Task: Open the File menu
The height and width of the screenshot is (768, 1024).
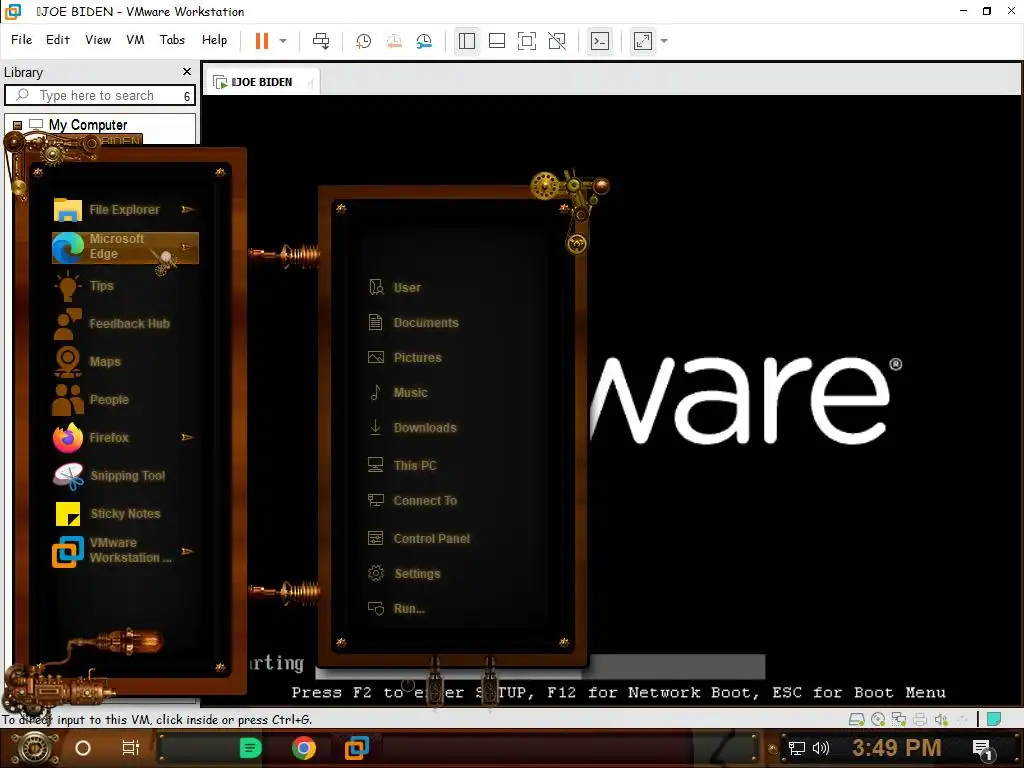Action: pyautogui.click(x=21, y=40)
